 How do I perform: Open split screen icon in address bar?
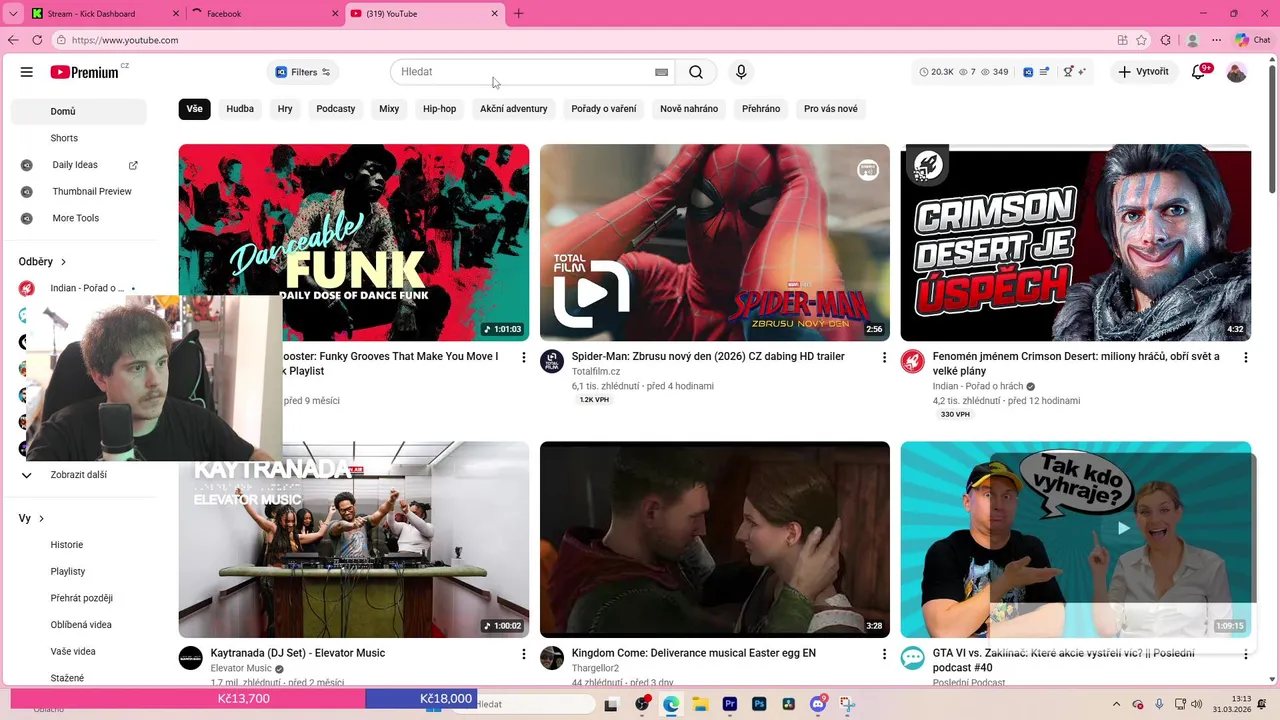pos(1123,40)
